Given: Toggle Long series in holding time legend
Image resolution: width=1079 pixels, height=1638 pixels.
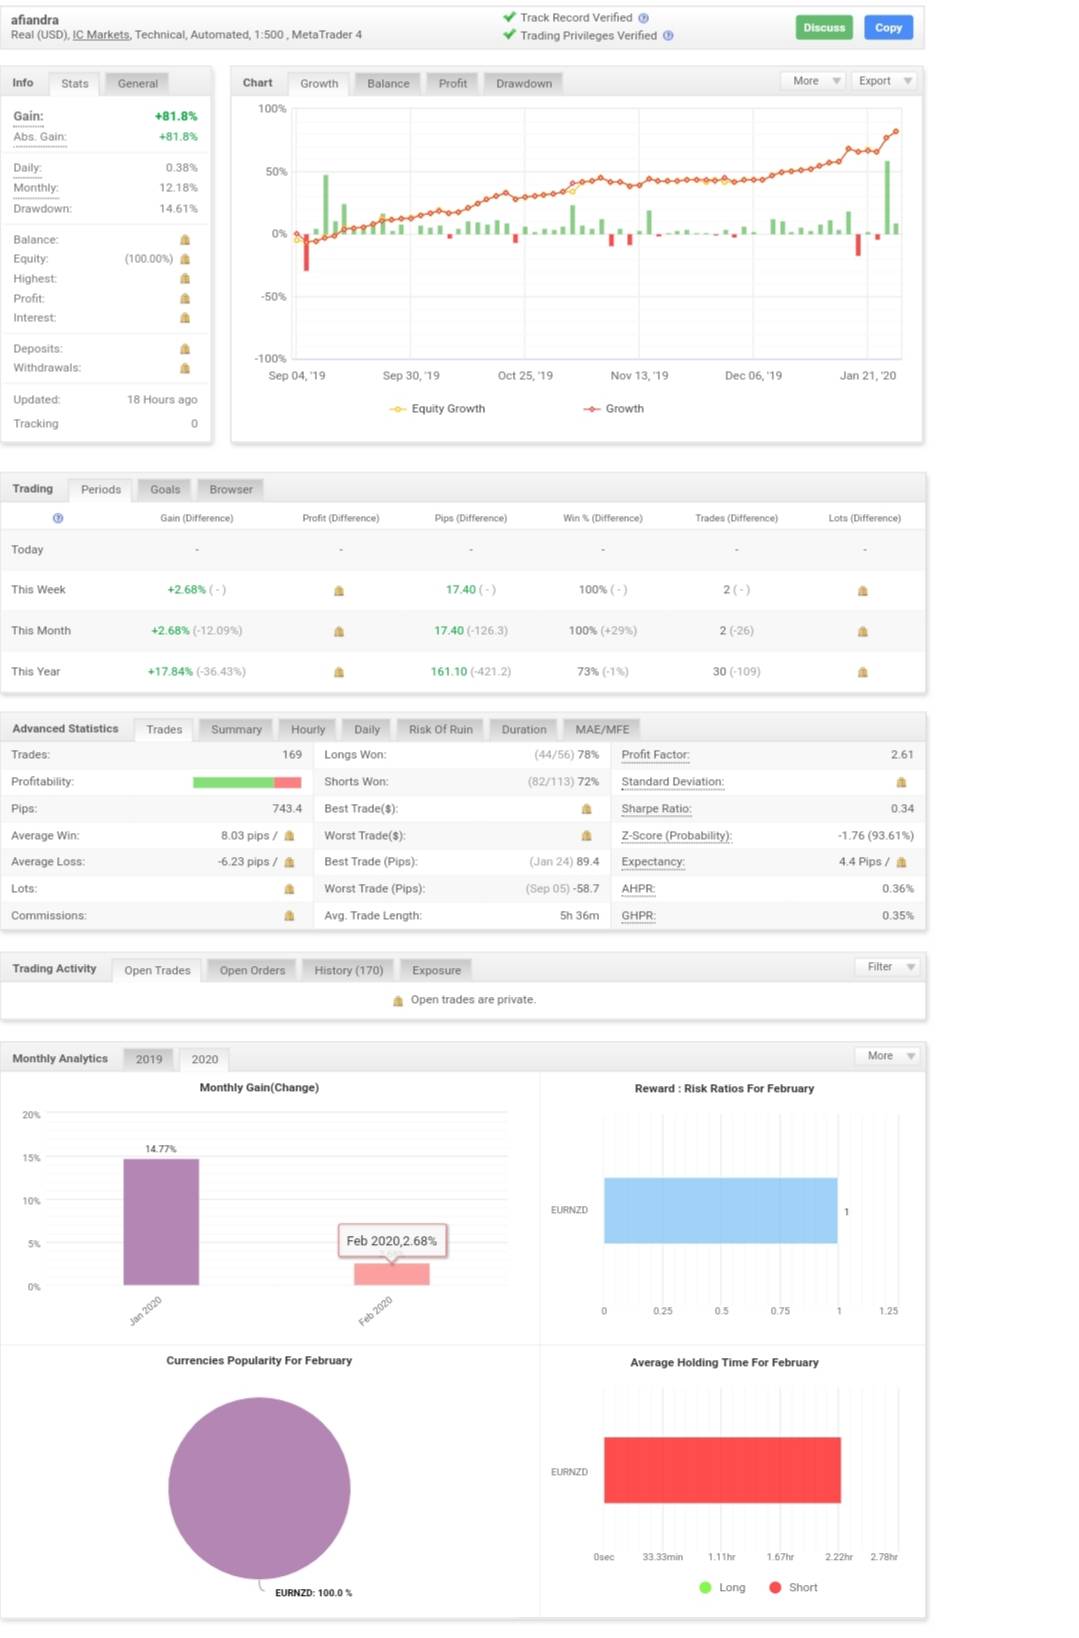Looking at the screenshot, I should [722, 1587].
